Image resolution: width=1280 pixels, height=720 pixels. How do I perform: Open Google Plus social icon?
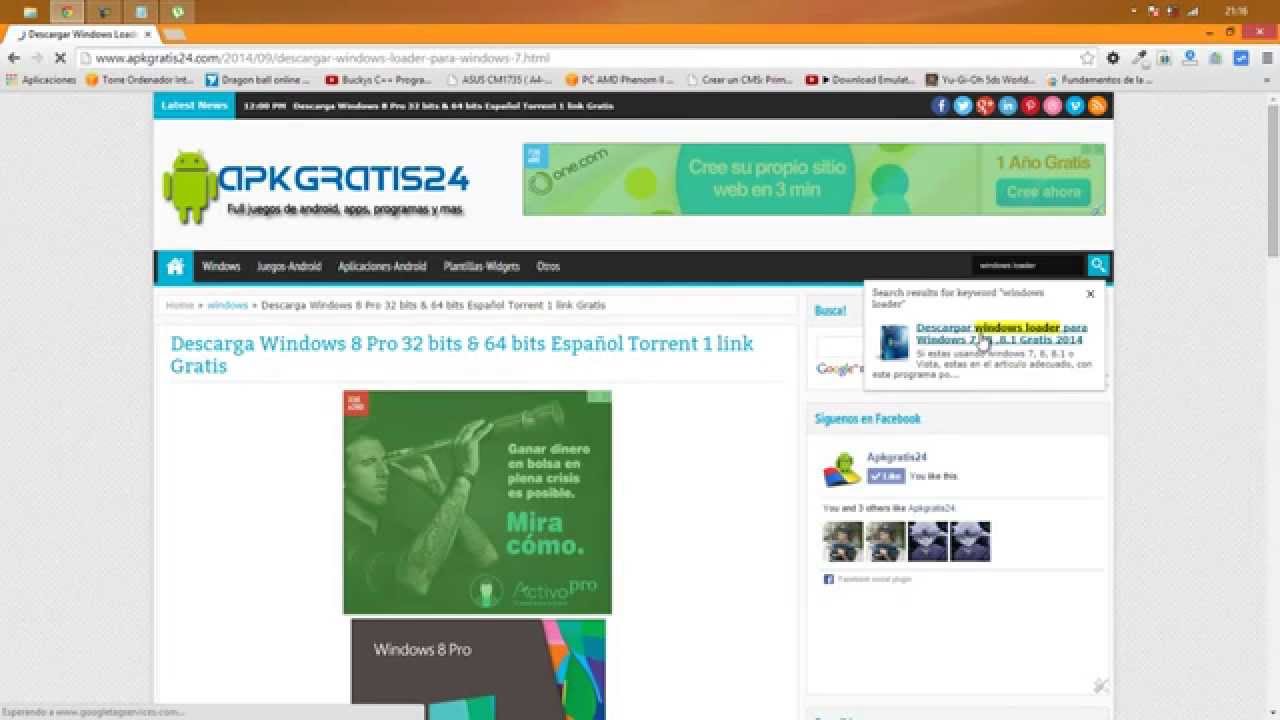pos(986,105)
